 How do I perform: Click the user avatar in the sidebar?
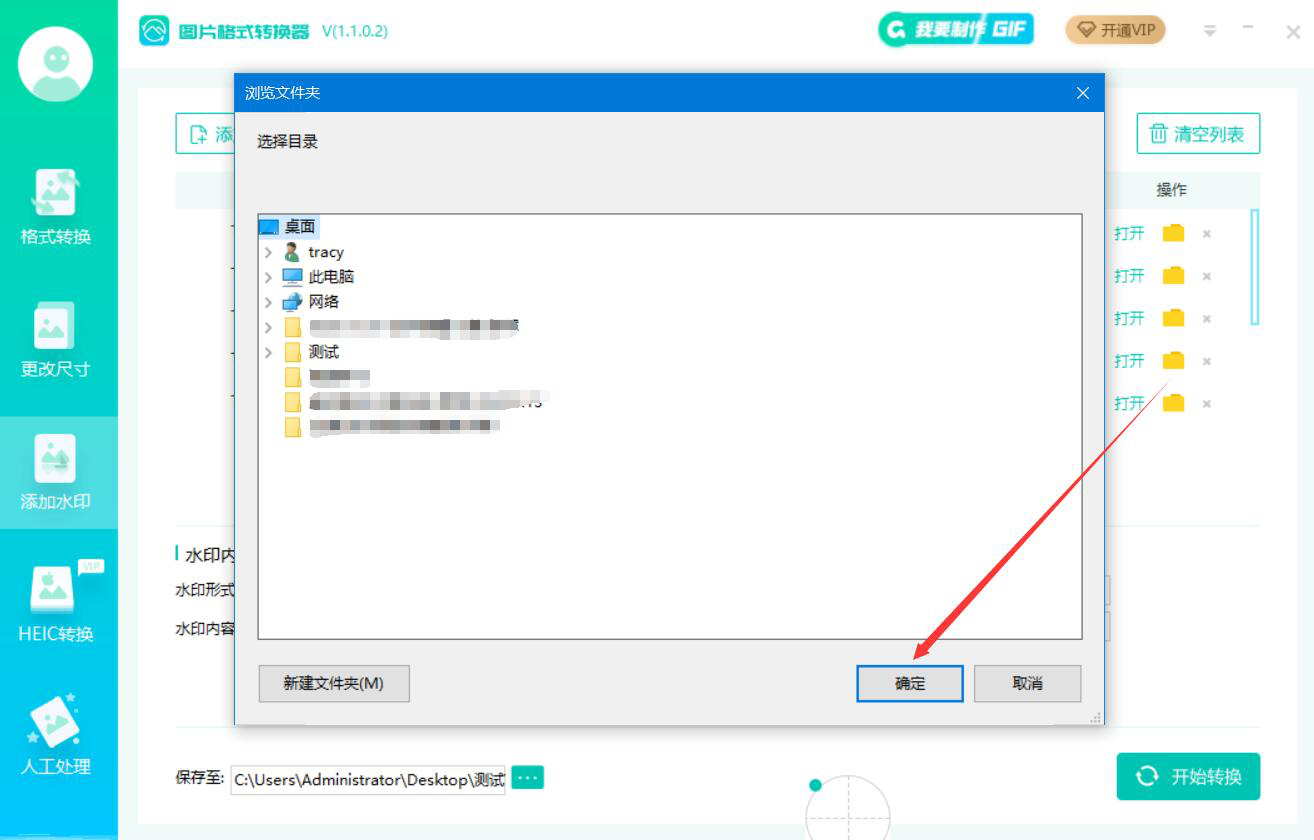point(56,64)
